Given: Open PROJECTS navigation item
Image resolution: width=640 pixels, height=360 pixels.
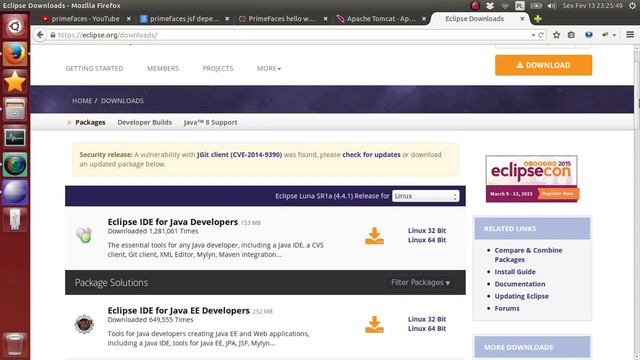Looking at the screenshot, I should [x=218, y=68].
